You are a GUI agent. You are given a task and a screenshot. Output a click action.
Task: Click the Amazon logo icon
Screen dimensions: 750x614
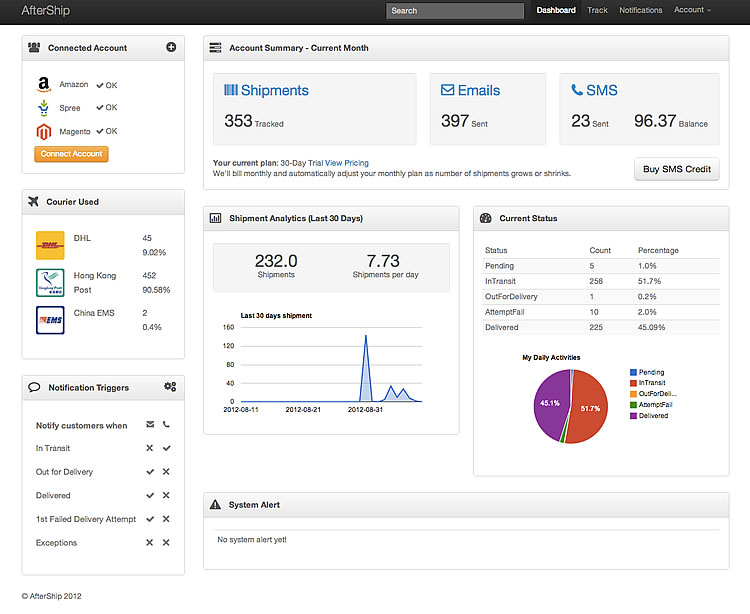tap(44, 84)
